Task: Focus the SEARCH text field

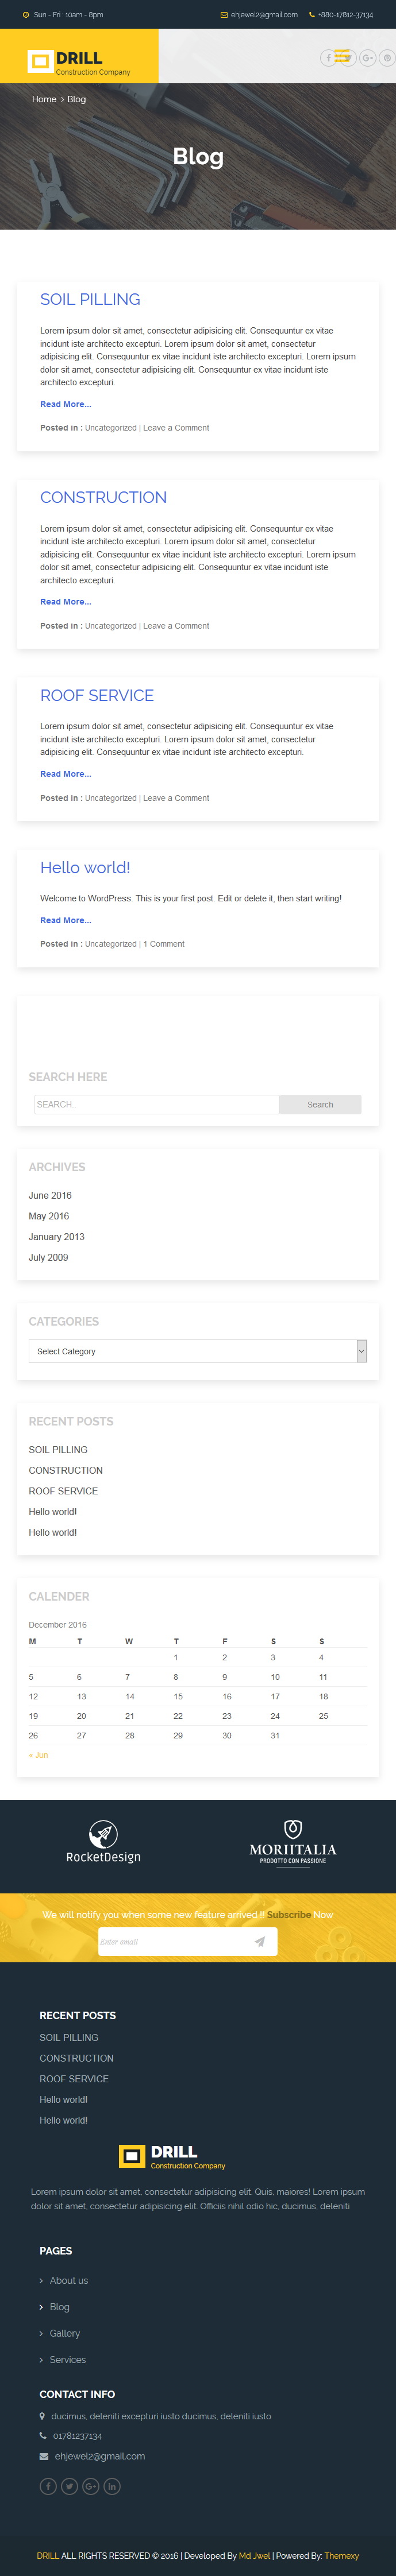Action: click(156, 1104)
